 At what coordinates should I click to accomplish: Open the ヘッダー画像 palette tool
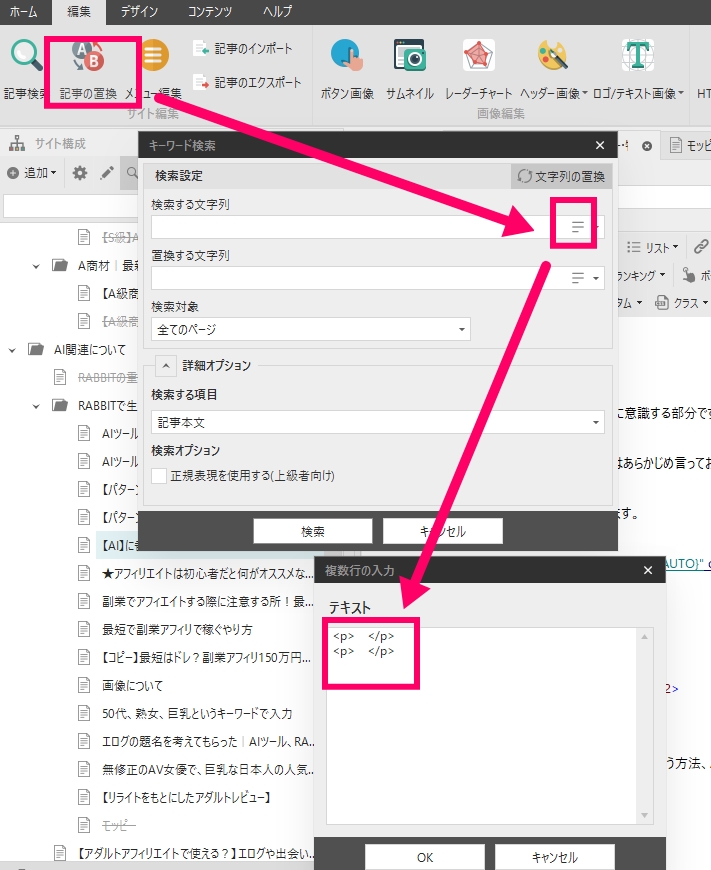[551, 59]
